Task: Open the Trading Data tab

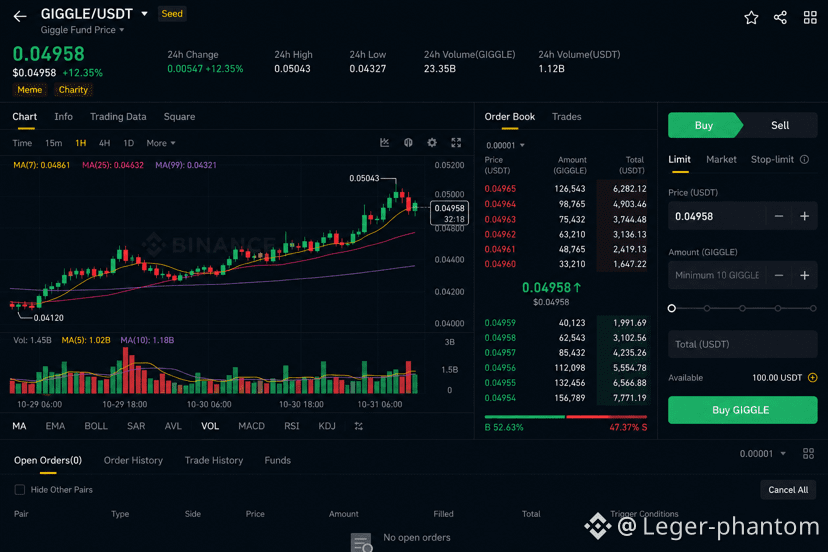Action: [118, 117]
